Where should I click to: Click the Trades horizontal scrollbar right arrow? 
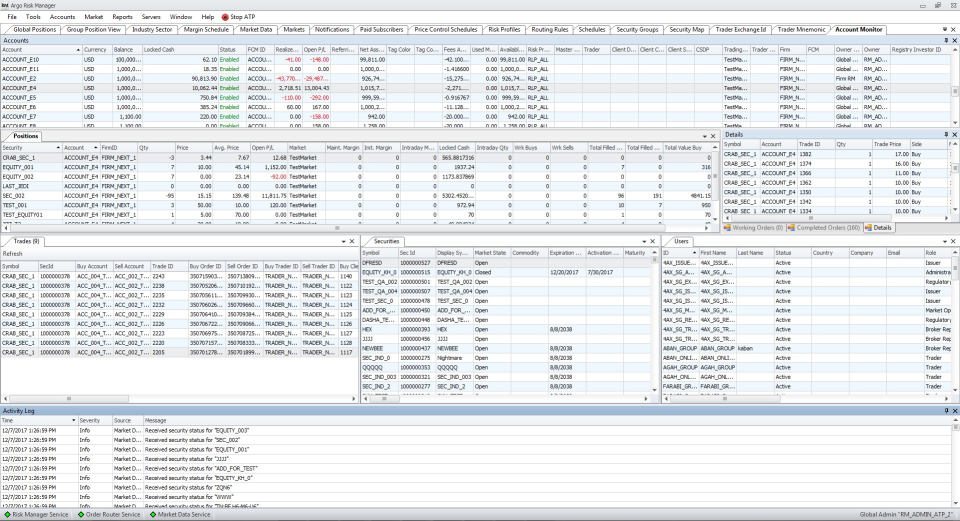pos(354,399)
